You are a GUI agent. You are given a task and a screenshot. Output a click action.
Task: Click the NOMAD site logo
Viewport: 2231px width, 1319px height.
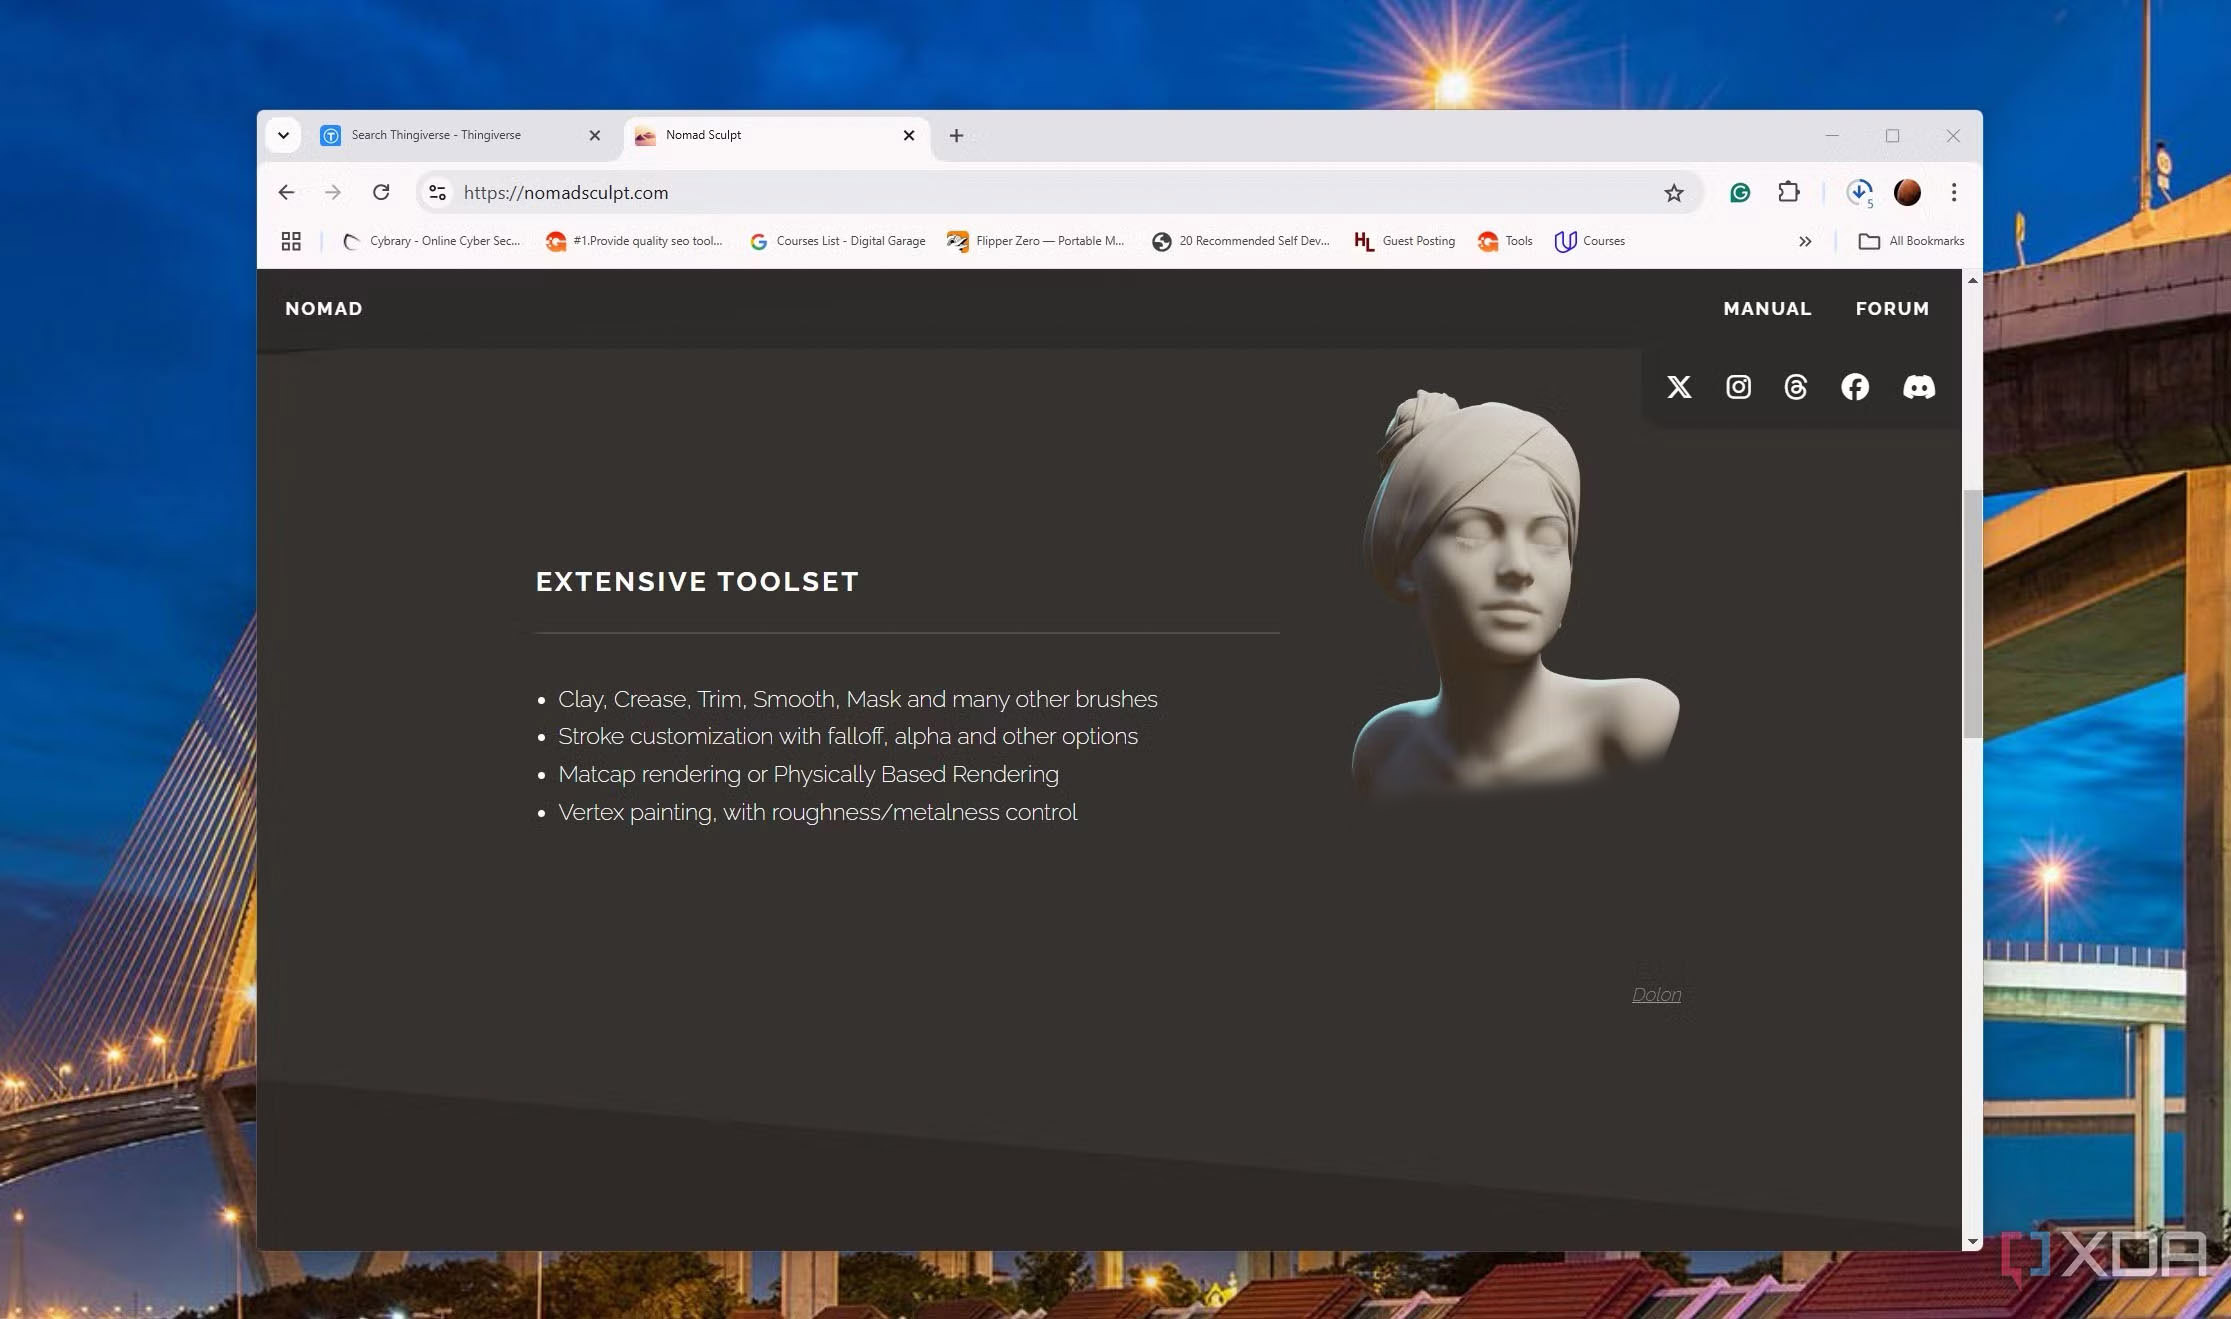click(x=324, y=309)
